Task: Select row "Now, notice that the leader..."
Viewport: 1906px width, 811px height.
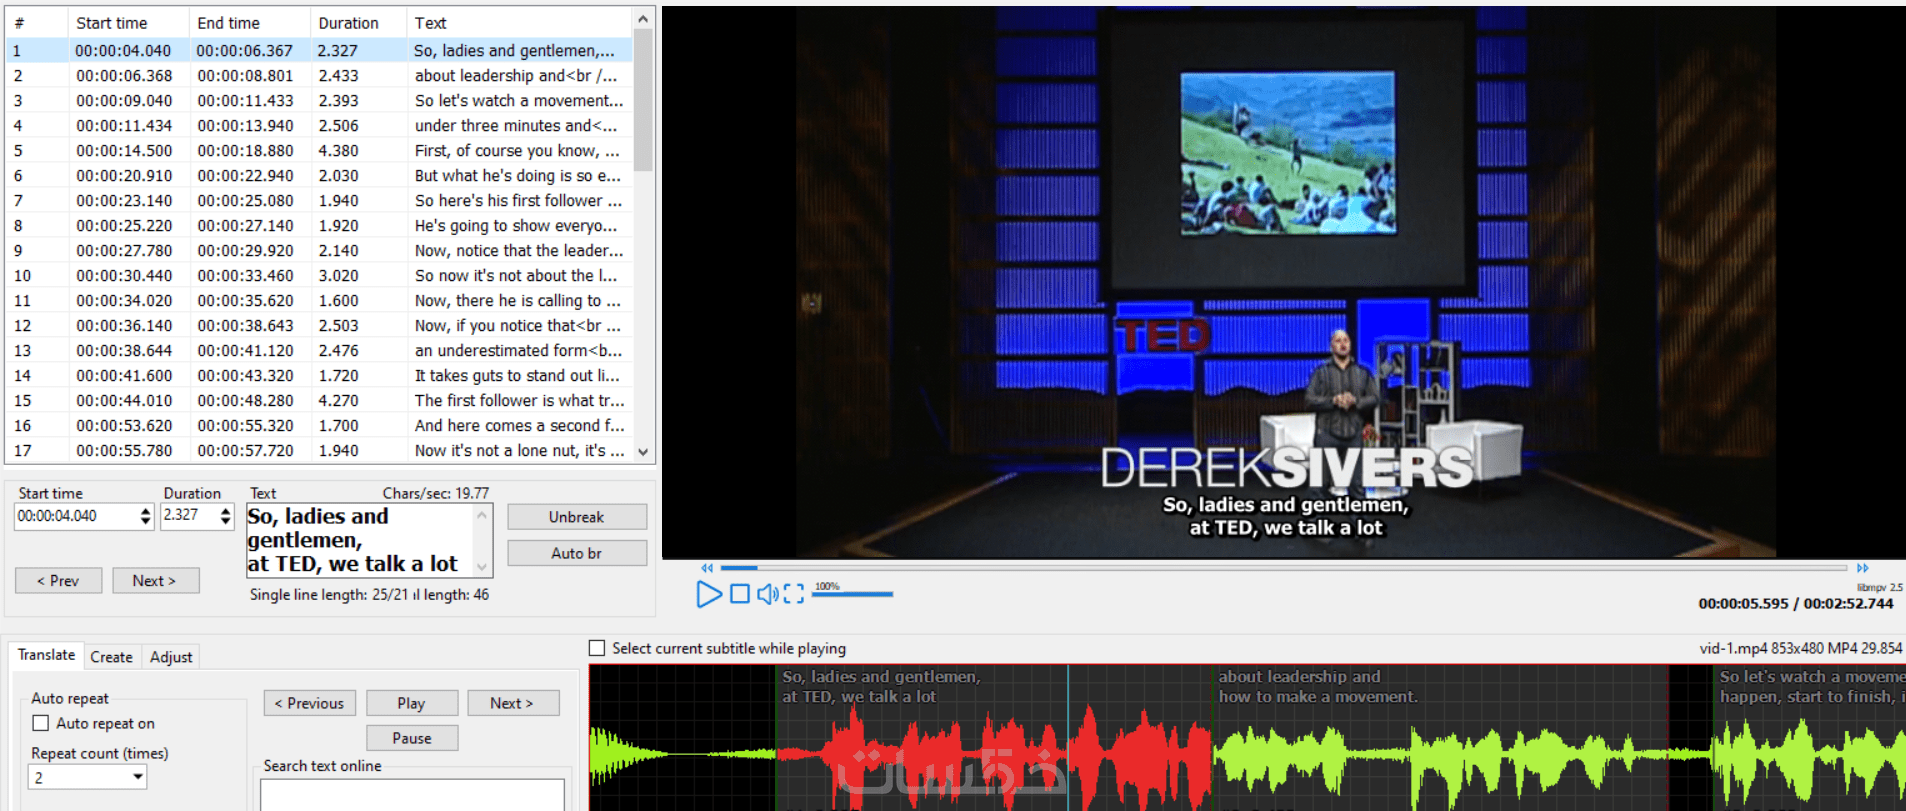Action: (x=320, y=250)
